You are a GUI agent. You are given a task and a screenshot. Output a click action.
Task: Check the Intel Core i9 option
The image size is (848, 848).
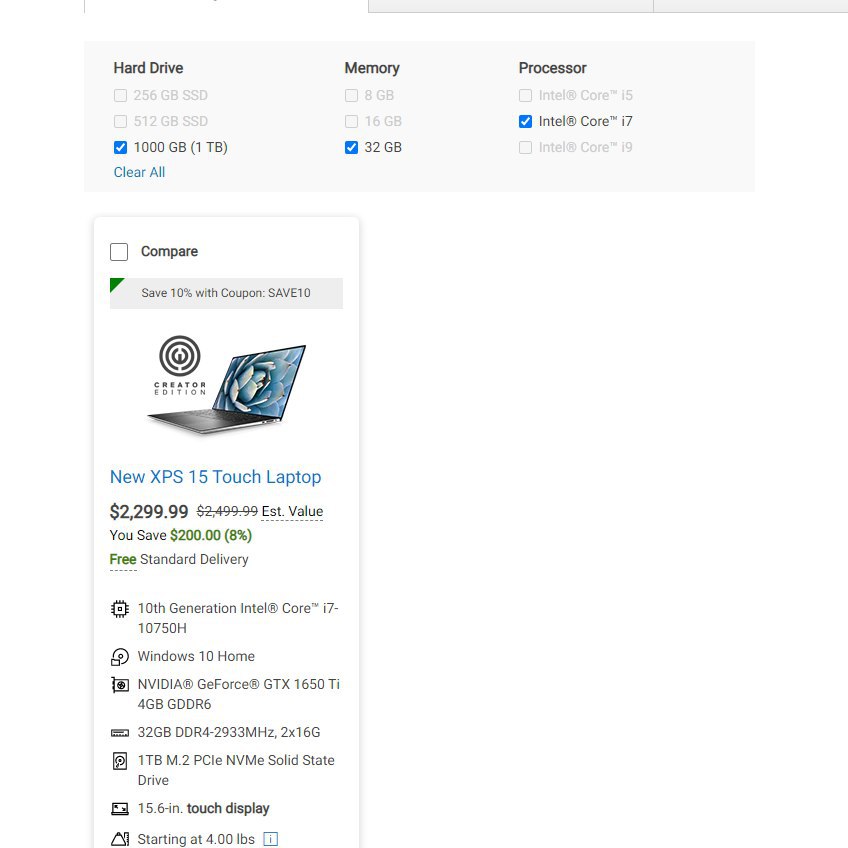click(525, 147)
